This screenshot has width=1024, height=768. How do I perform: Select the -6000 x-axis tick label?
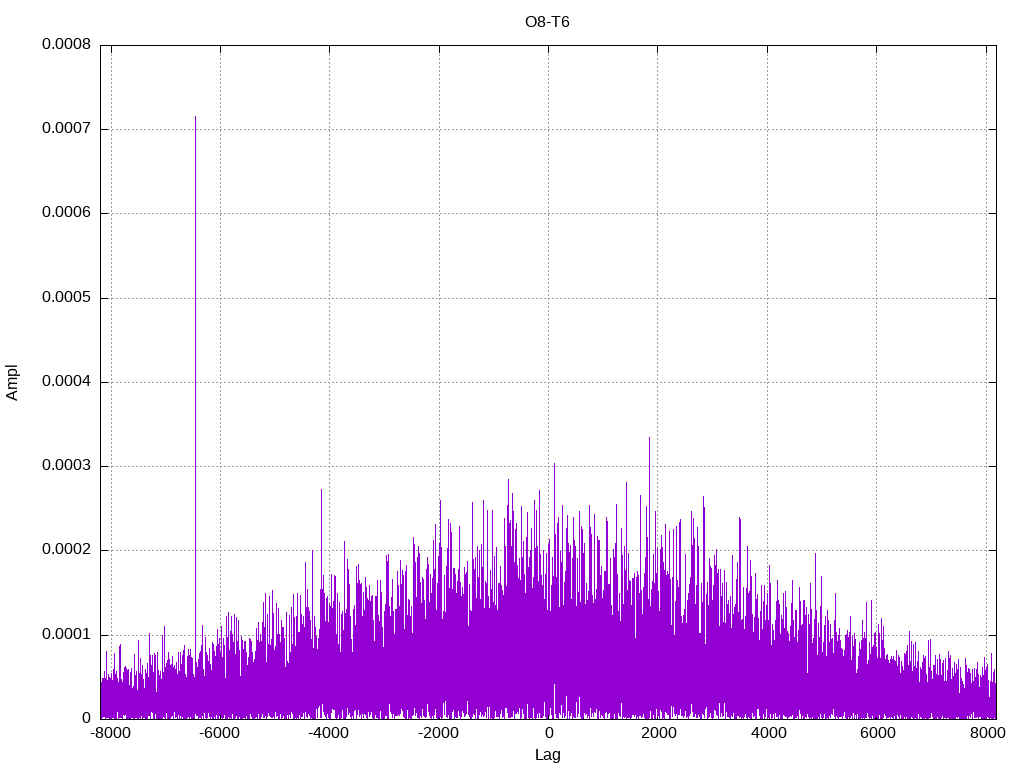click(x=220, y=733)
